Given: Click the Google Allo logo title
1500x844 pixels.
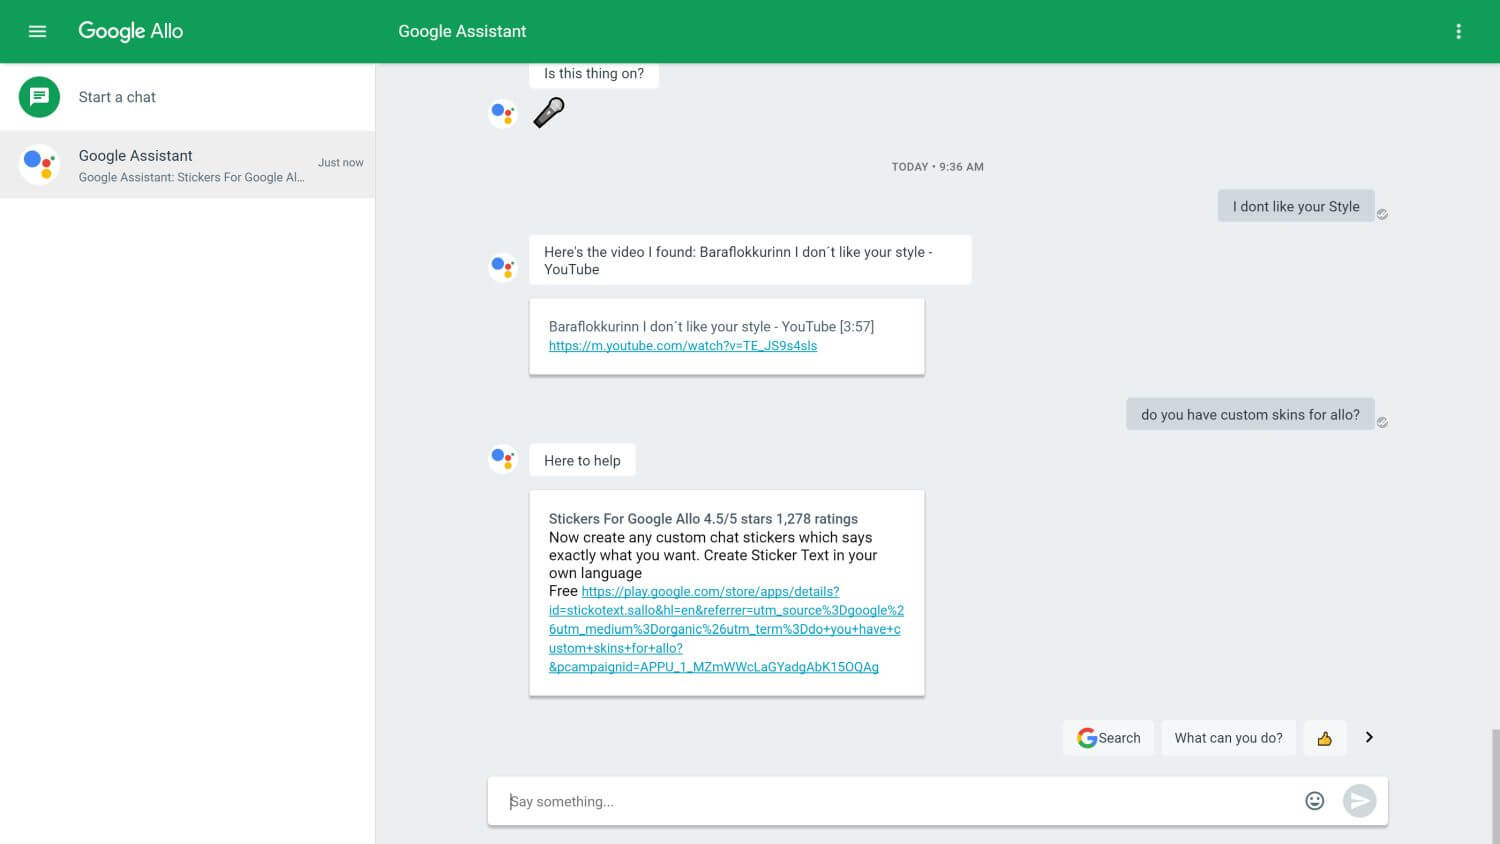Looking at the screenshot, I should [131, 31].
